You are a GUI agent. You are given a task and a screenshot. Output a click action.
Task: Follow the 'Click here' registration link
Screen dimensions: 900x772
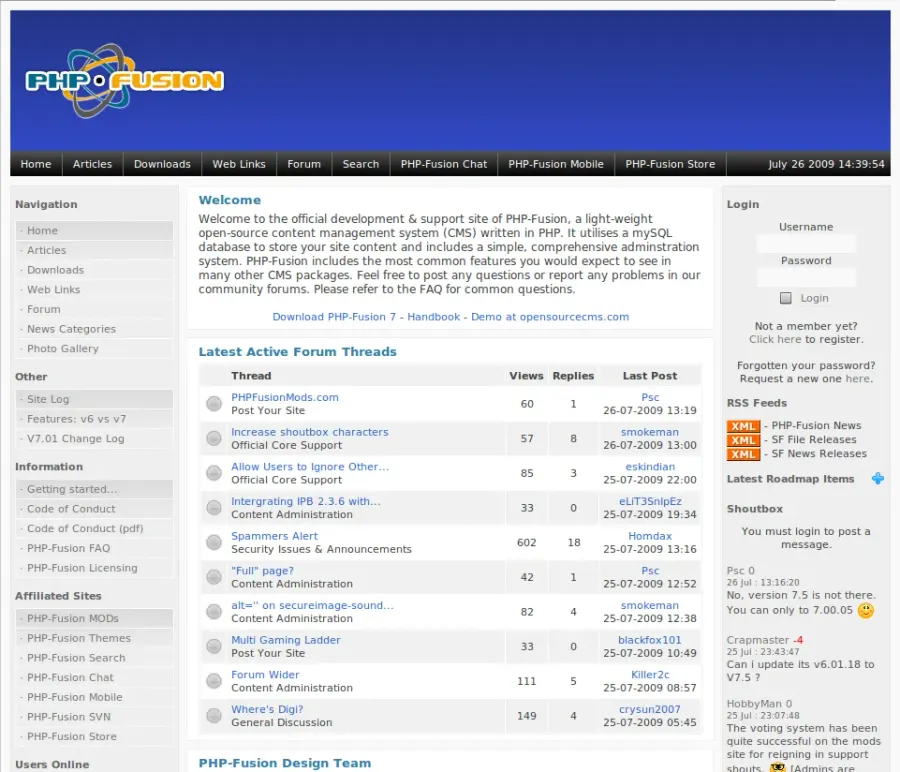point(775,339)
